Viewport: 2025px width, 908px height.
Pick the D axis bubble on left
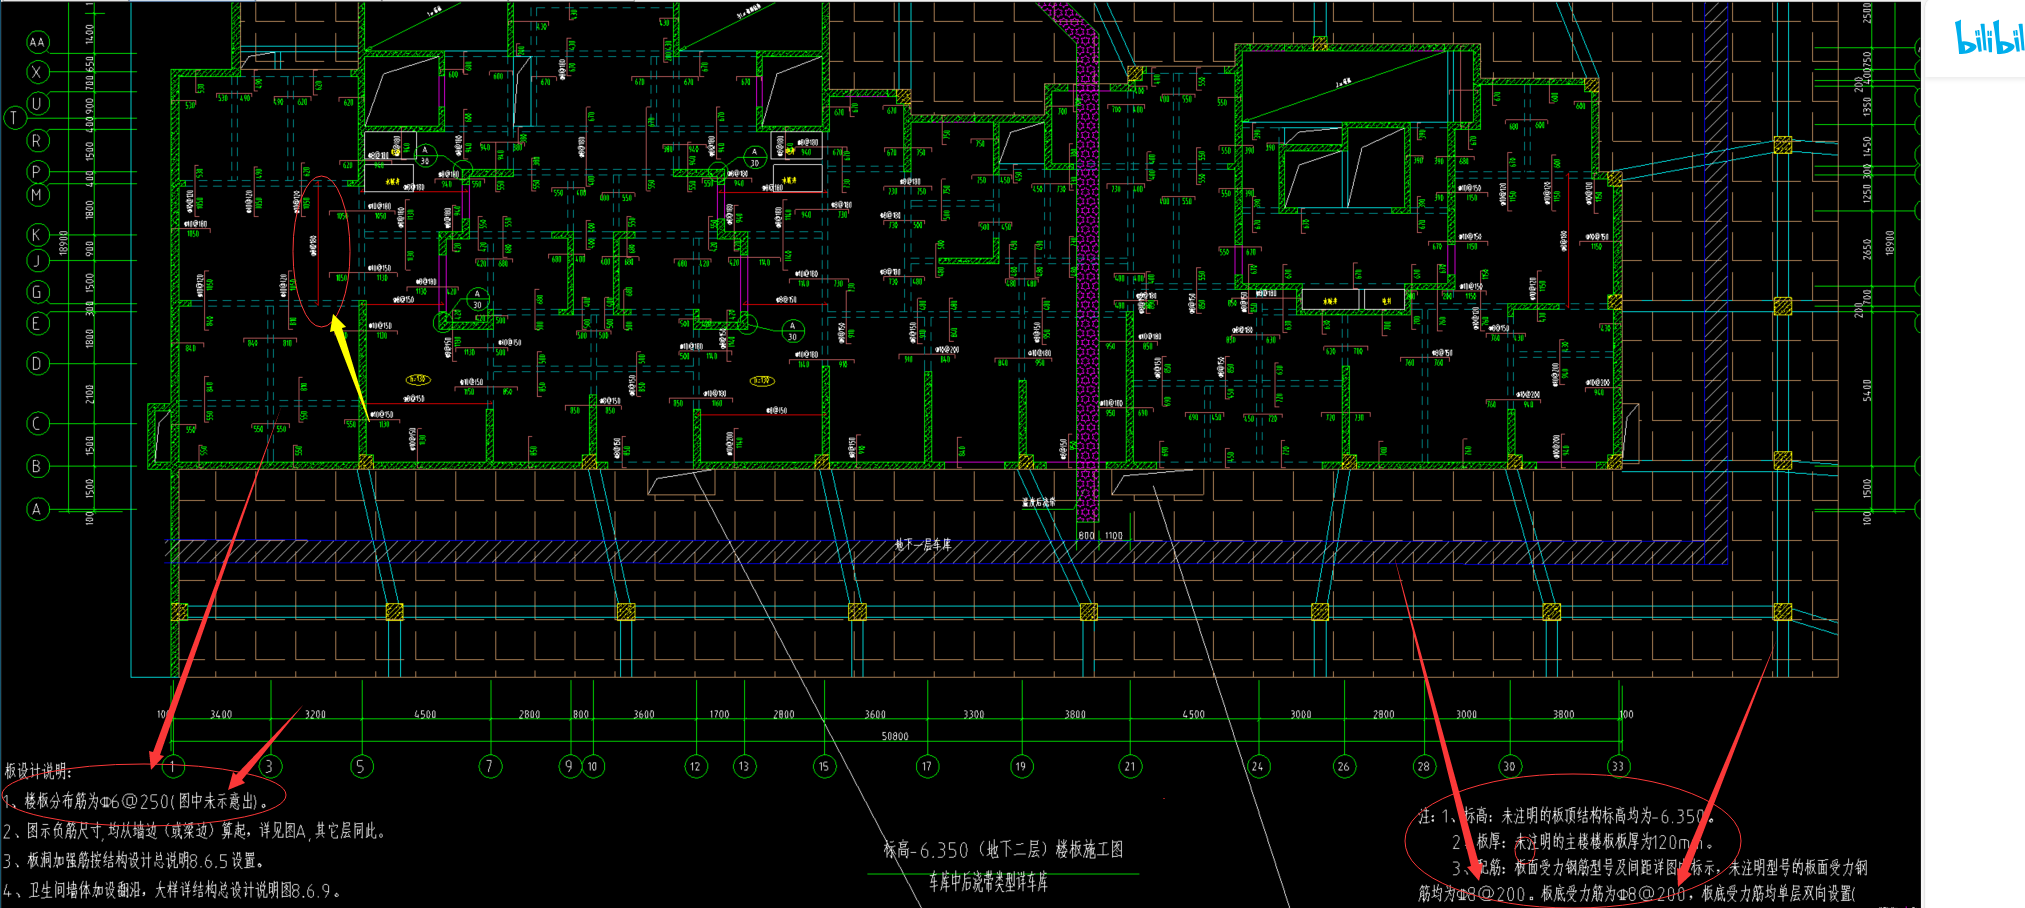(x=37, y=364)
